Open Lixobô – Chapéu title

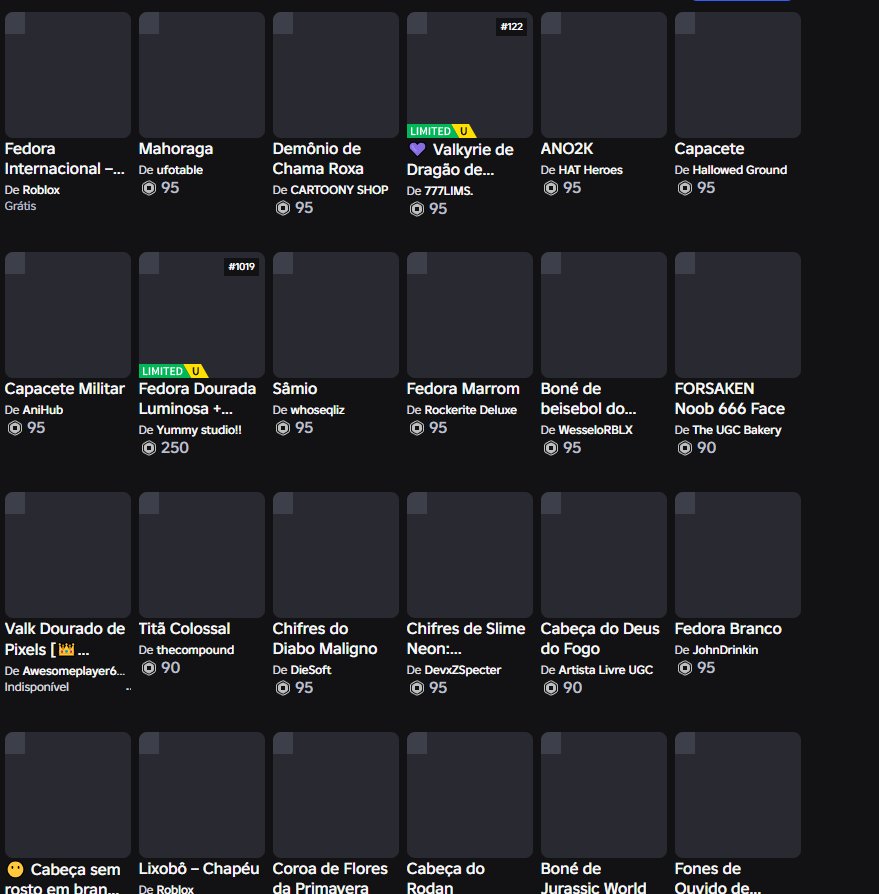[199, 869]
